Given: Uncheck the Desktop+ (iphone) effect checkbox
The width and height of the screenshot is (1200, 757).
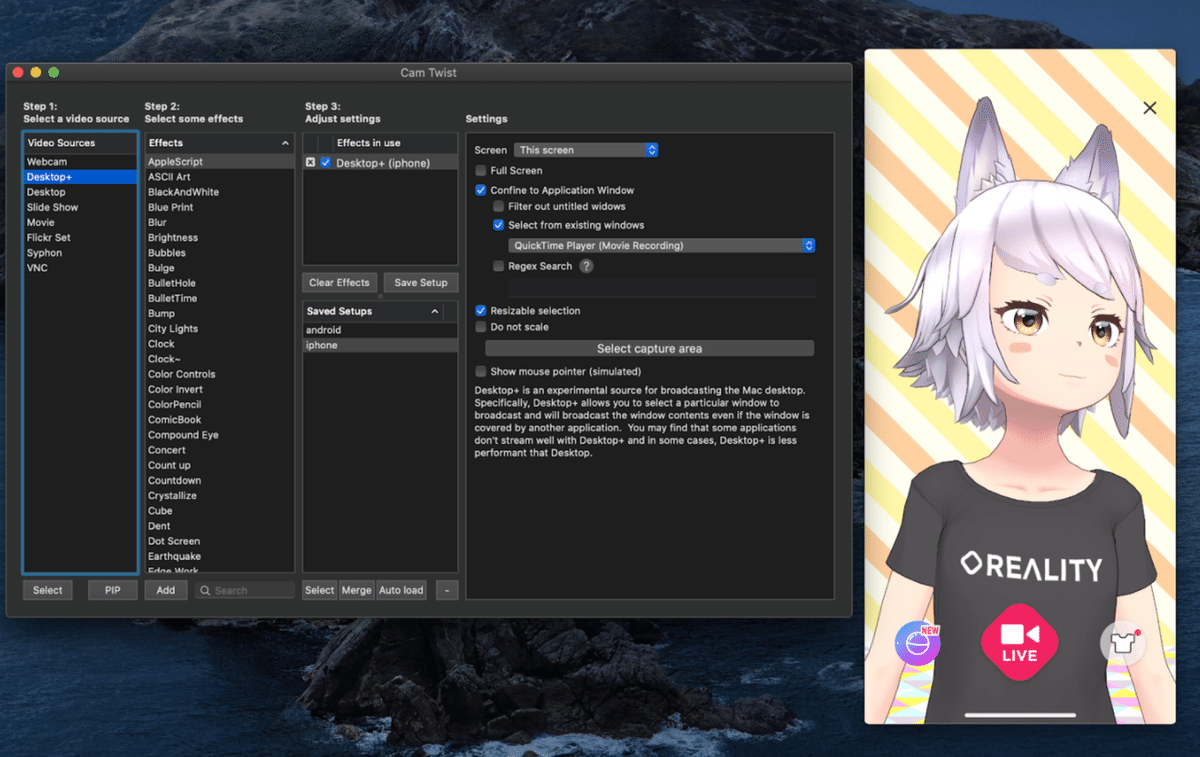Looking at the screenshot, I should point(326,163).
